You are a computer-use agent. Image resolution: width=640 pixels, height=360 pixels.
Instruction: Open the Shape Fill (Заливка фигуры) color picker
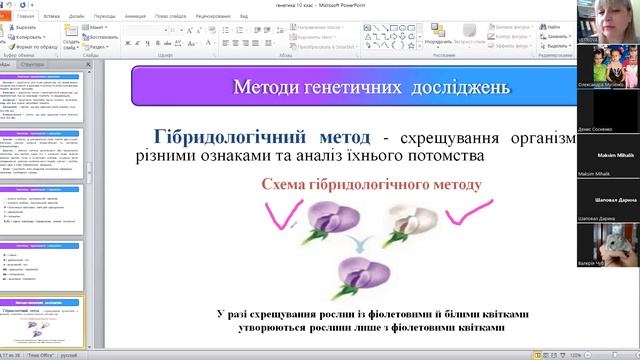point(510,27)
